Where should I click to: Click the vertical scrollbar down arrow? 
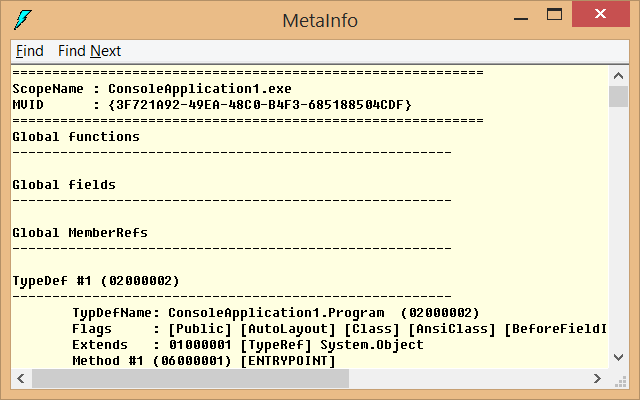tap(618, 358)
